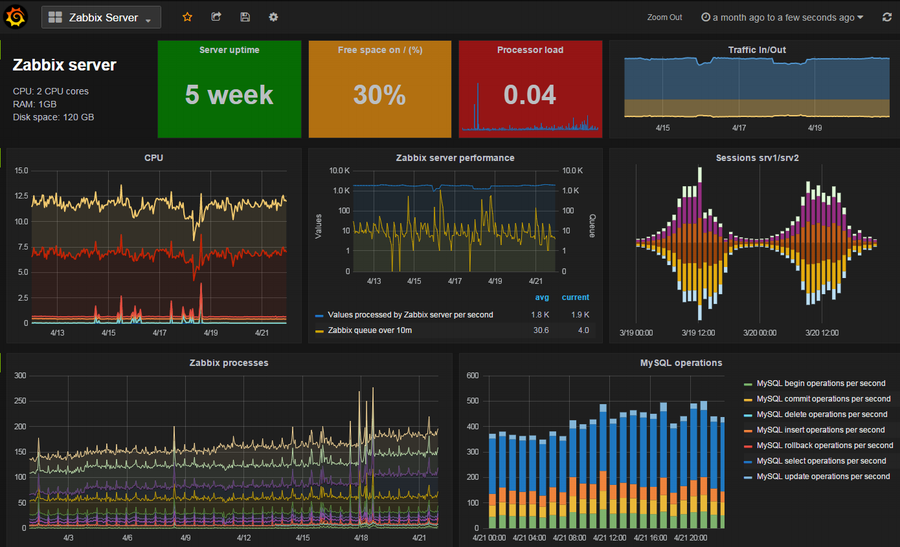Click the 0.04 processor load value

click(530, 95)
